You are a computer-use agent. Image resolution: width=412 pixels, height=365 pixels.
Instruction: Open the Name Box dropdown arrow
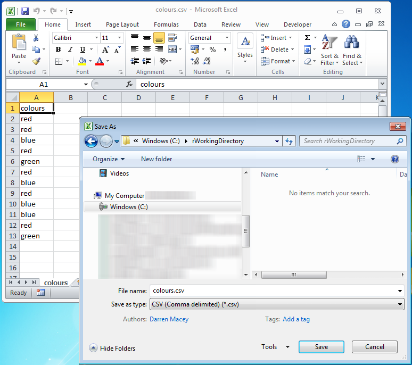pyautogui.click(x=86, y=85)
